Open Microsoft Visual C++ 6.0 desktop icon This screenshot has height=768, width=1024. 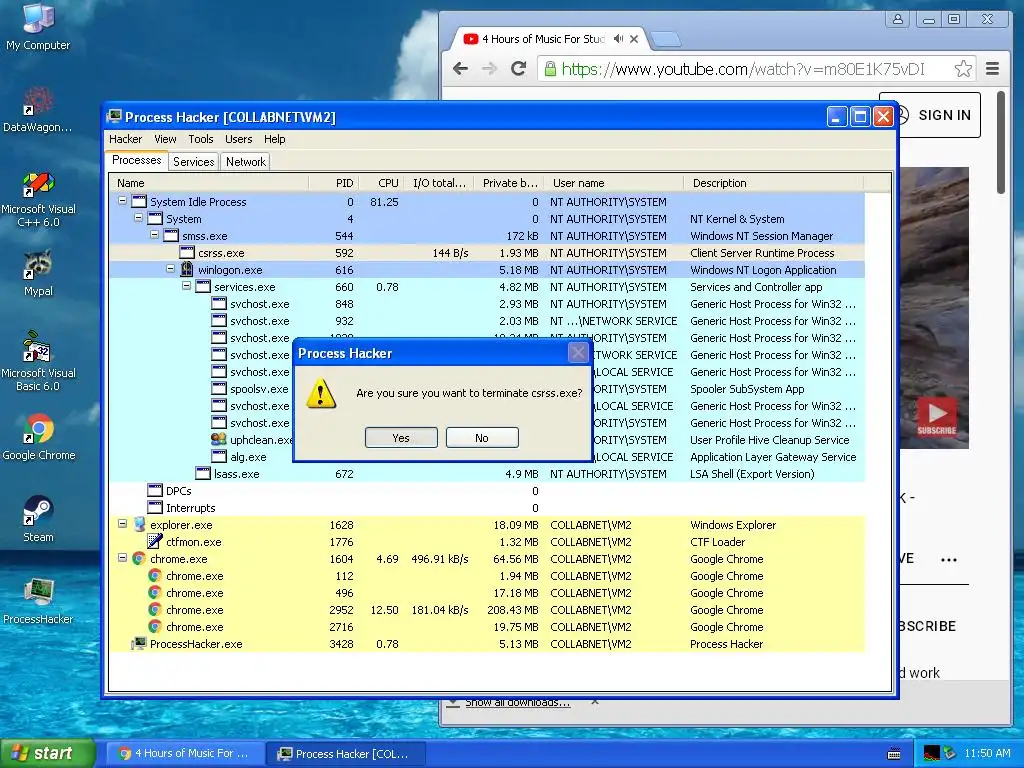point(38,199)
